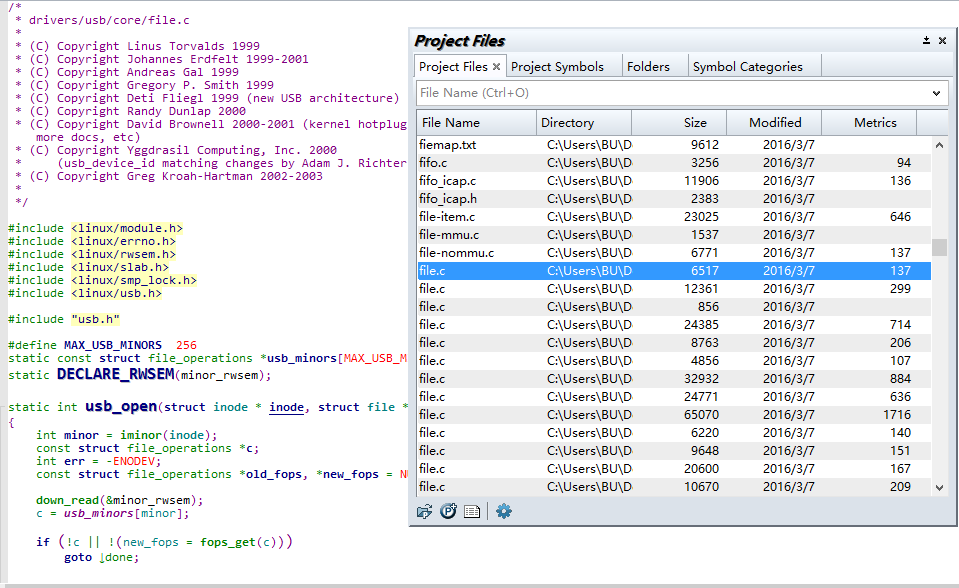Image resolution: width=959 pixels, height=588 pixels.
Task: Click the add project file (P+) icon
Action: click(448, 511)
